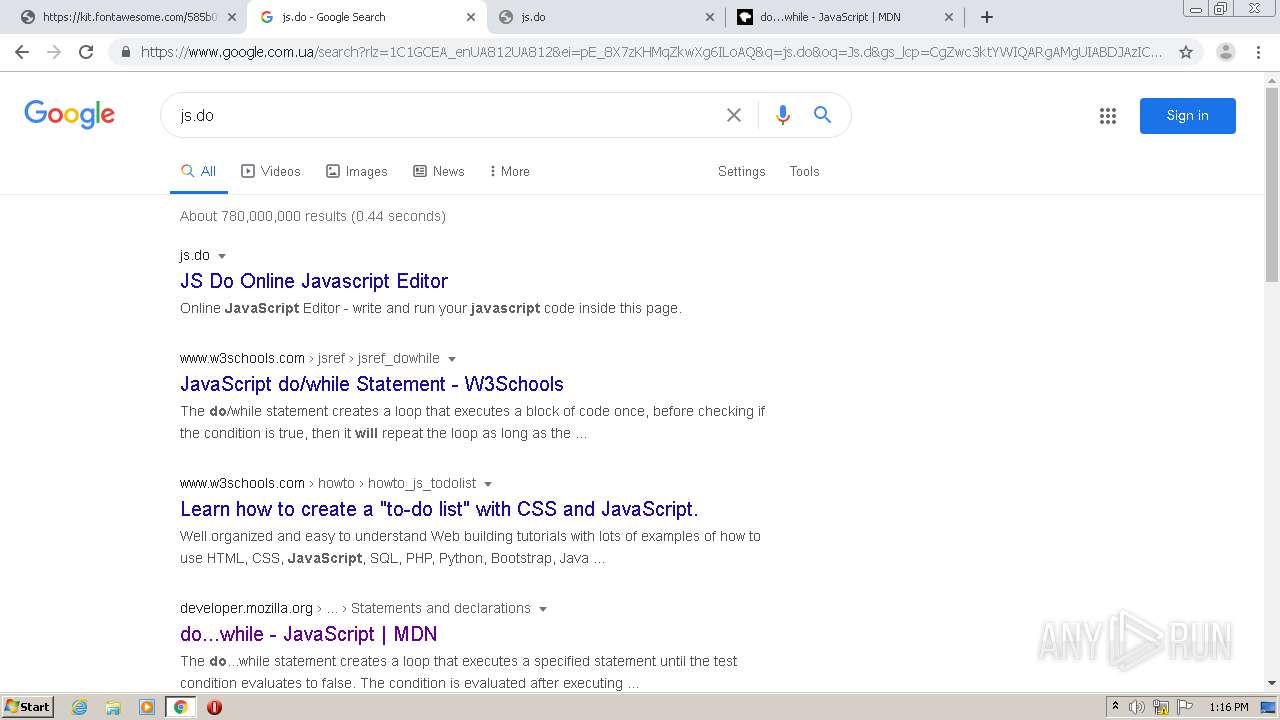Launch Internet Explorer from the taskbar

[80, 707]
